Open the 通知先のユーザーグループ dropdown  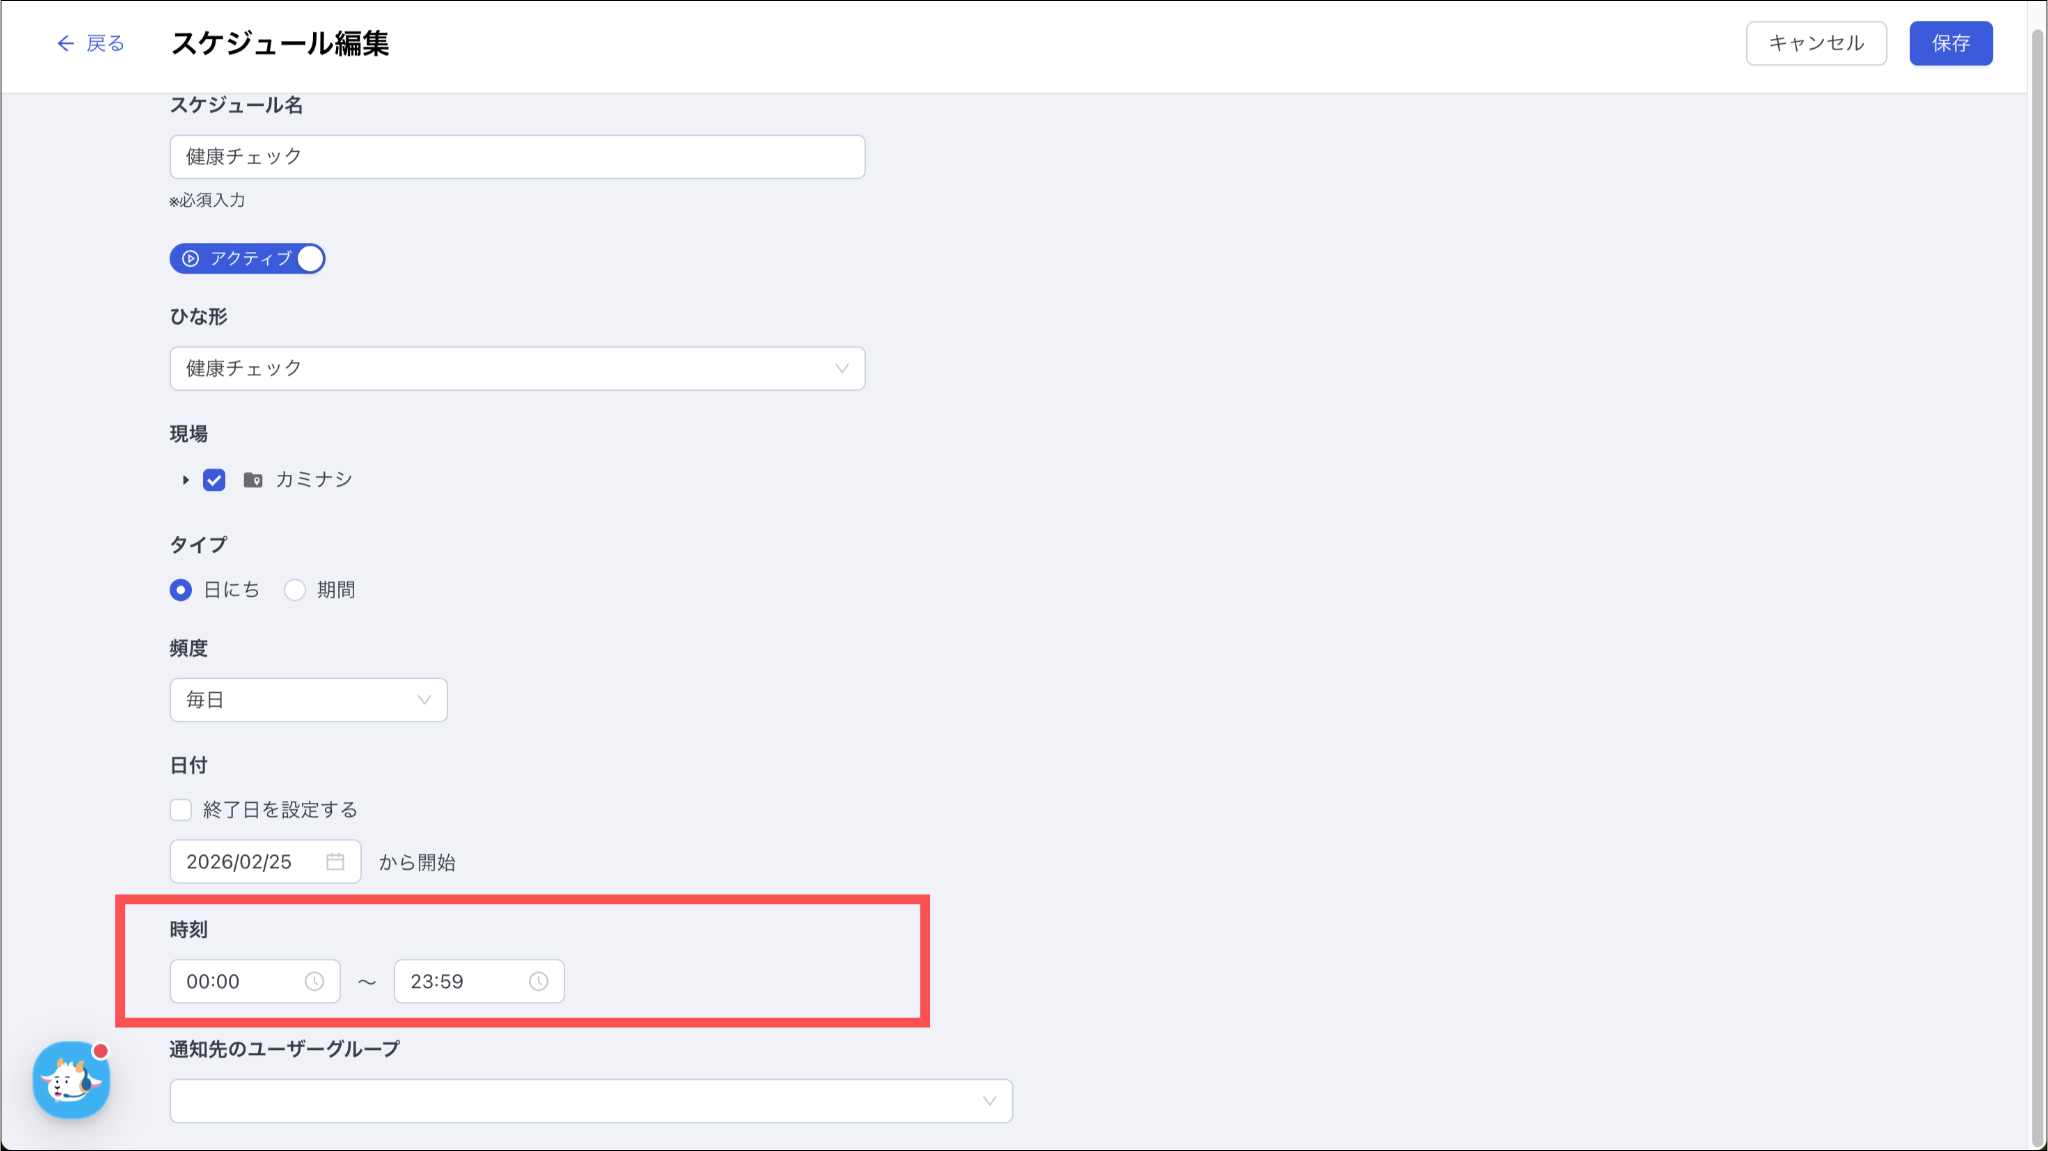click(x=591, y=1101)
